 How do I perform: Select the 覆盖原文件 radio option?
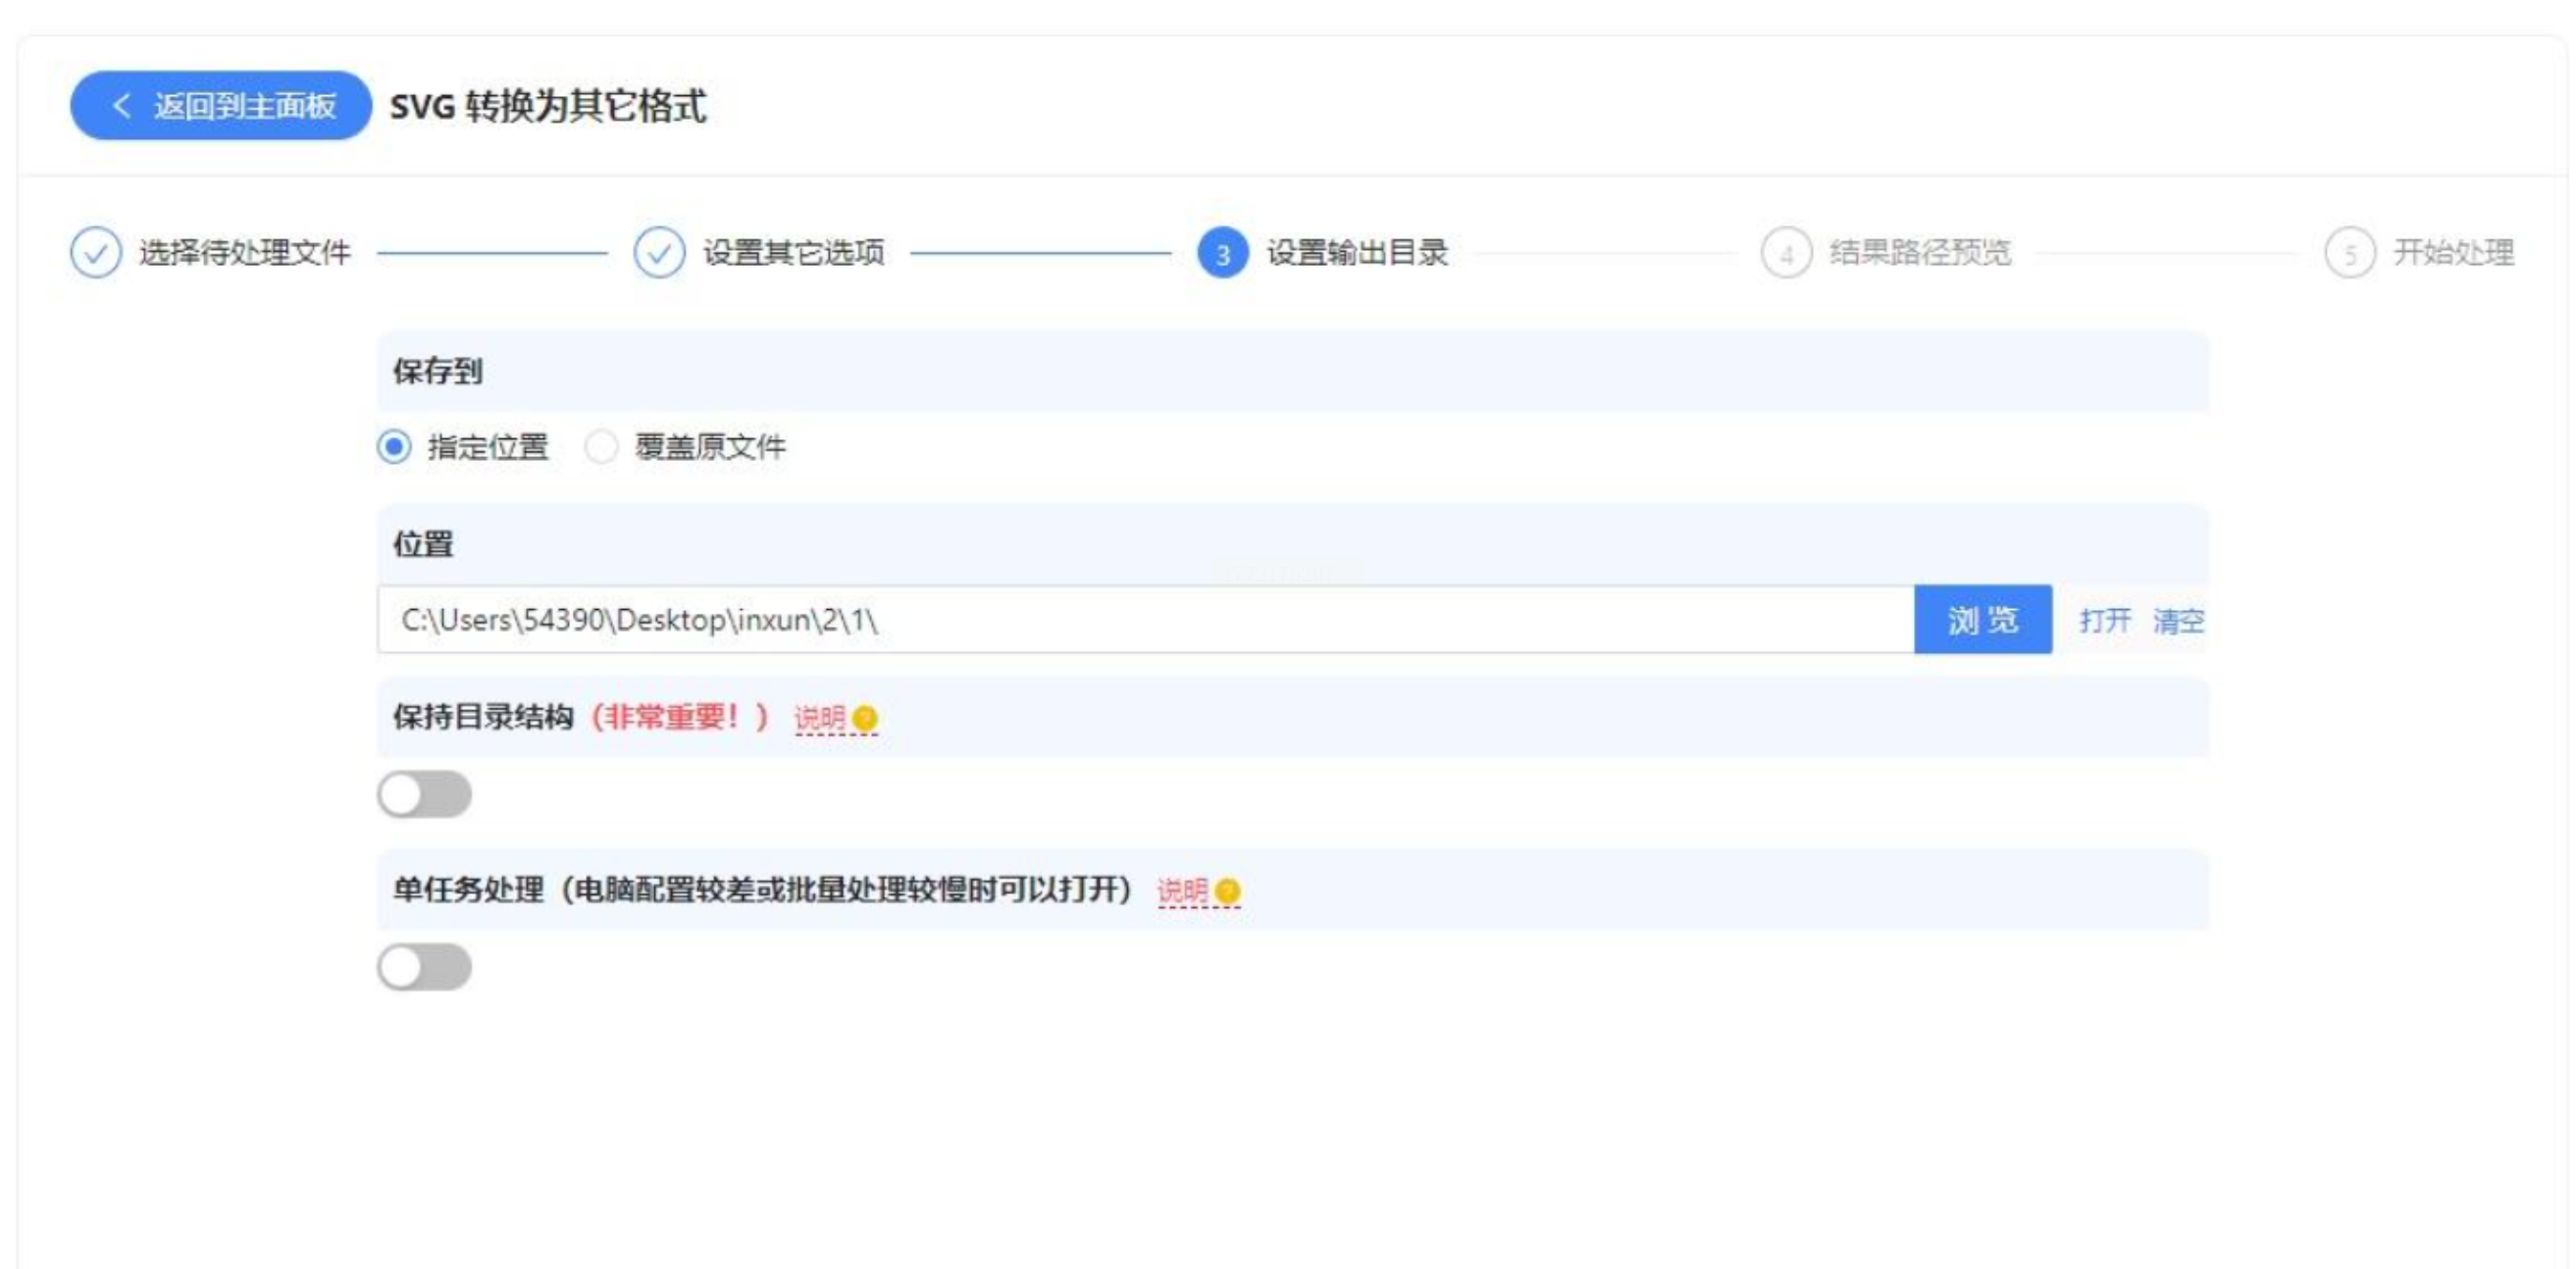(x=601, y=447)
